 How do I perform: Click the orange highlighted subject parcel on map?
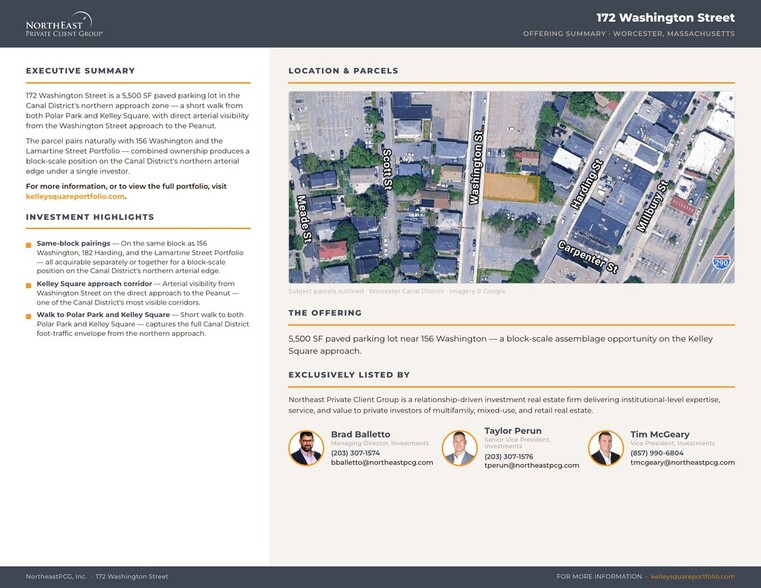point(511,188)
